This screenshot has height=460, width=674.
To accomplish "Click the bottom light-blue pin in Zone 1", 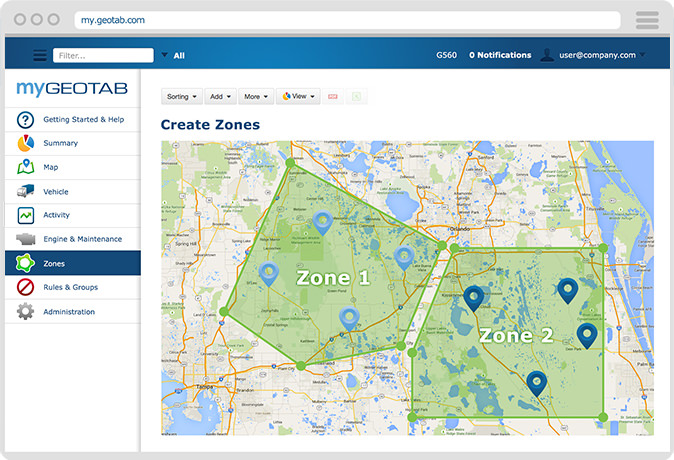I will pos(349,319).
